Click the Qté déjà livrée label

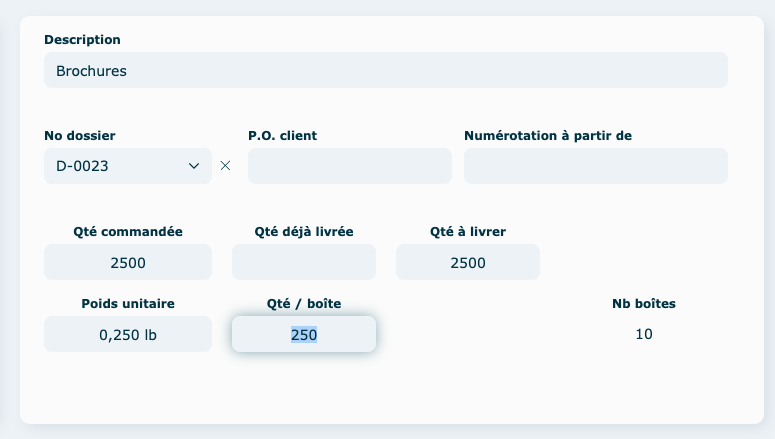[x=304, y=231]
